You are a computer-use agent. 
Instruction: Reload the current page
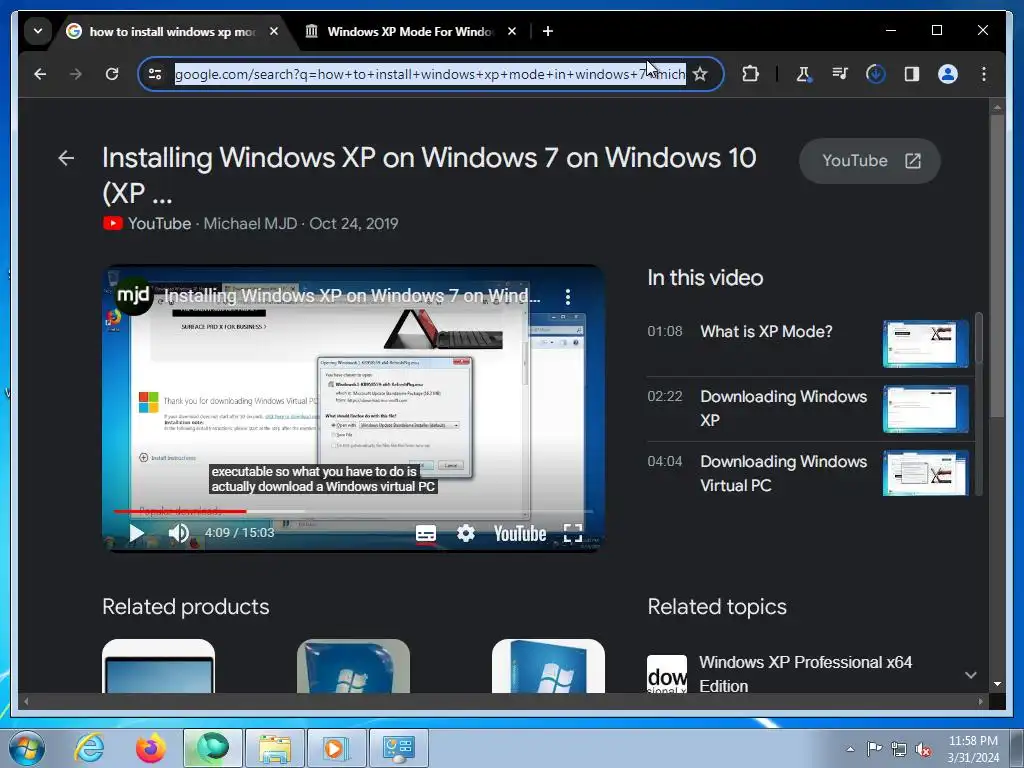112,74
